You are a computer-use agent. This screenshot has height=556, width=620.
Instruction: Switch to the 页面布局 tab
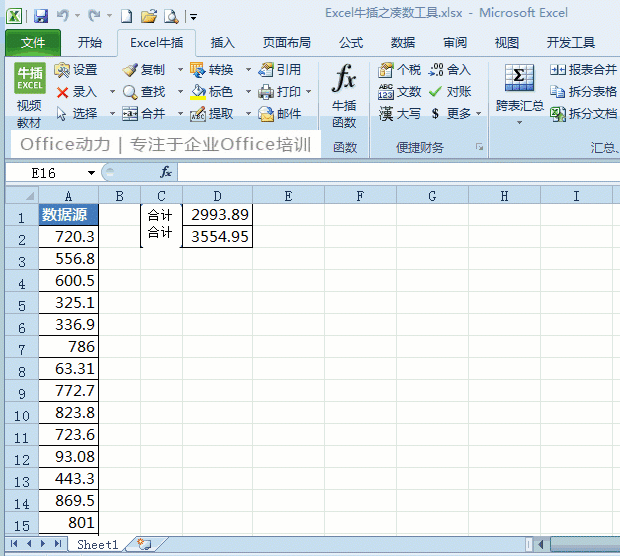[287, 43]
